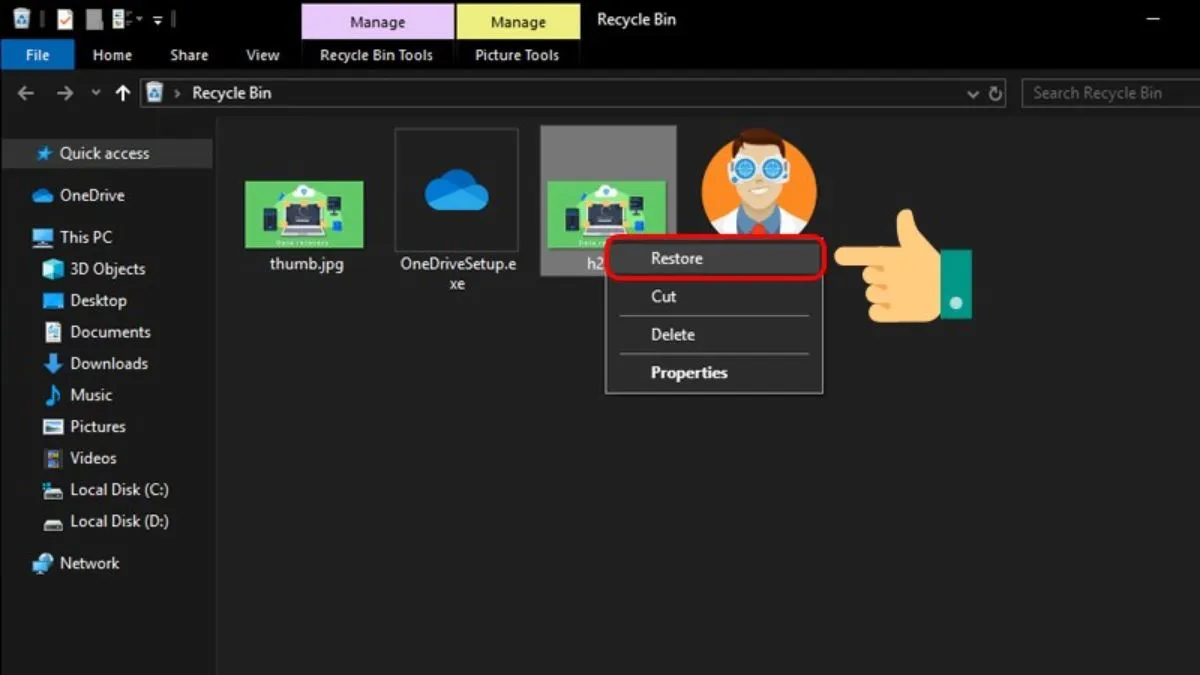Select the thumb.jpg thumbnail

tap(304, 213)
